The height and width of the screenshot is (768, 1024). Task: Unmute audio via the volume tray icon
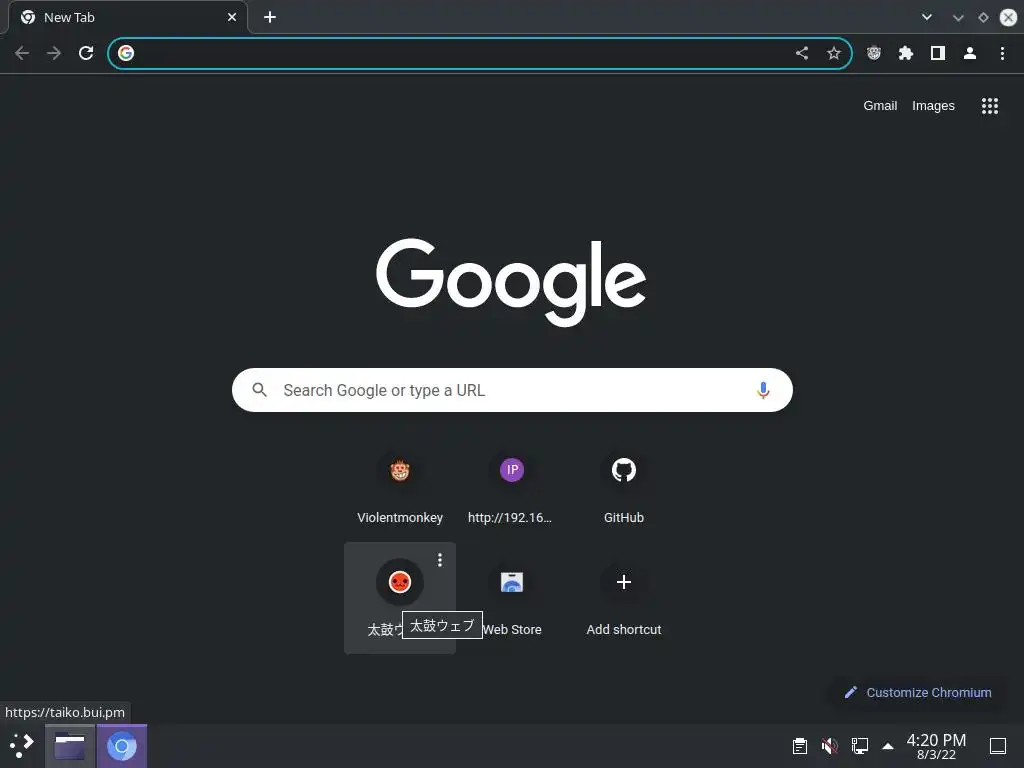coord(830,746)
